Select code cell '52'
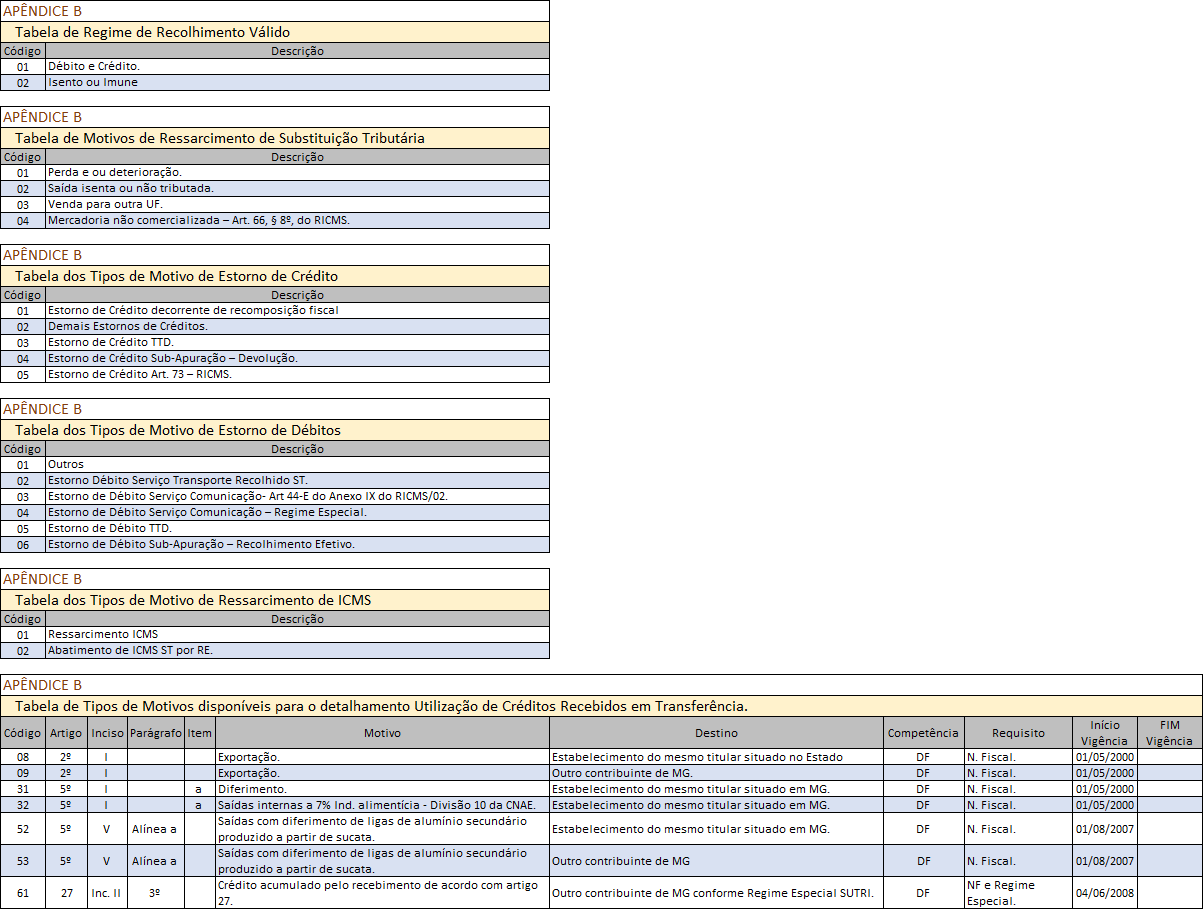 [23, 829]
